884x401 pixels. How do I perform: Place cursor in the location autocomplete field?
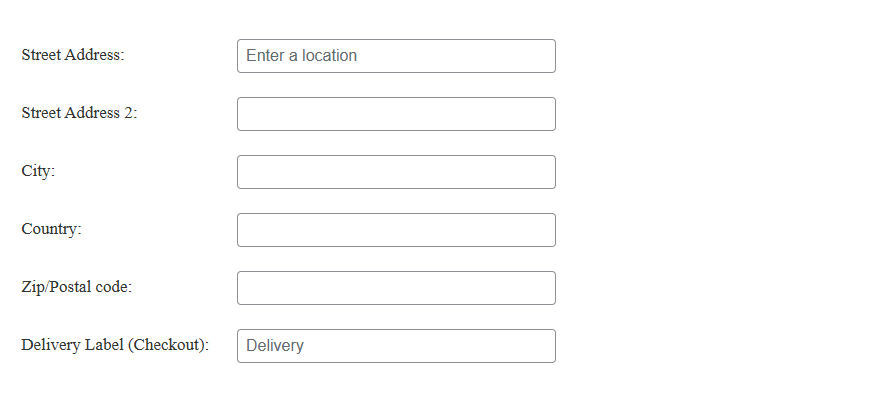[396, 56]
